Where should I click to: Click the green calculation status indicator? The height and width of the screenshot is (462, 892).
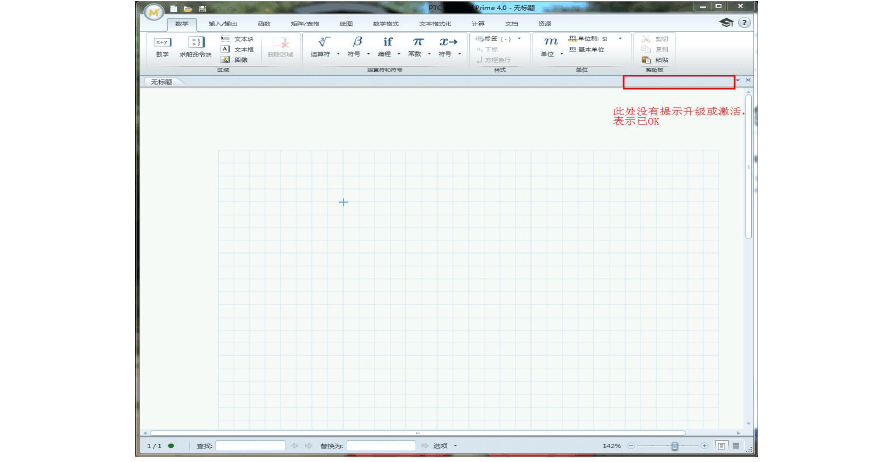pos(171,446)
